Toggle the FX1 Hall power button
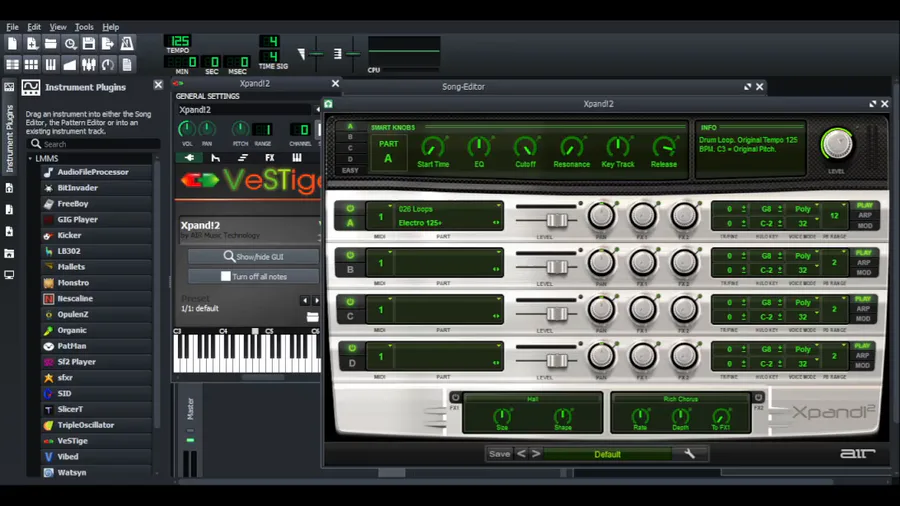The image size is (900, 506). 455,397
